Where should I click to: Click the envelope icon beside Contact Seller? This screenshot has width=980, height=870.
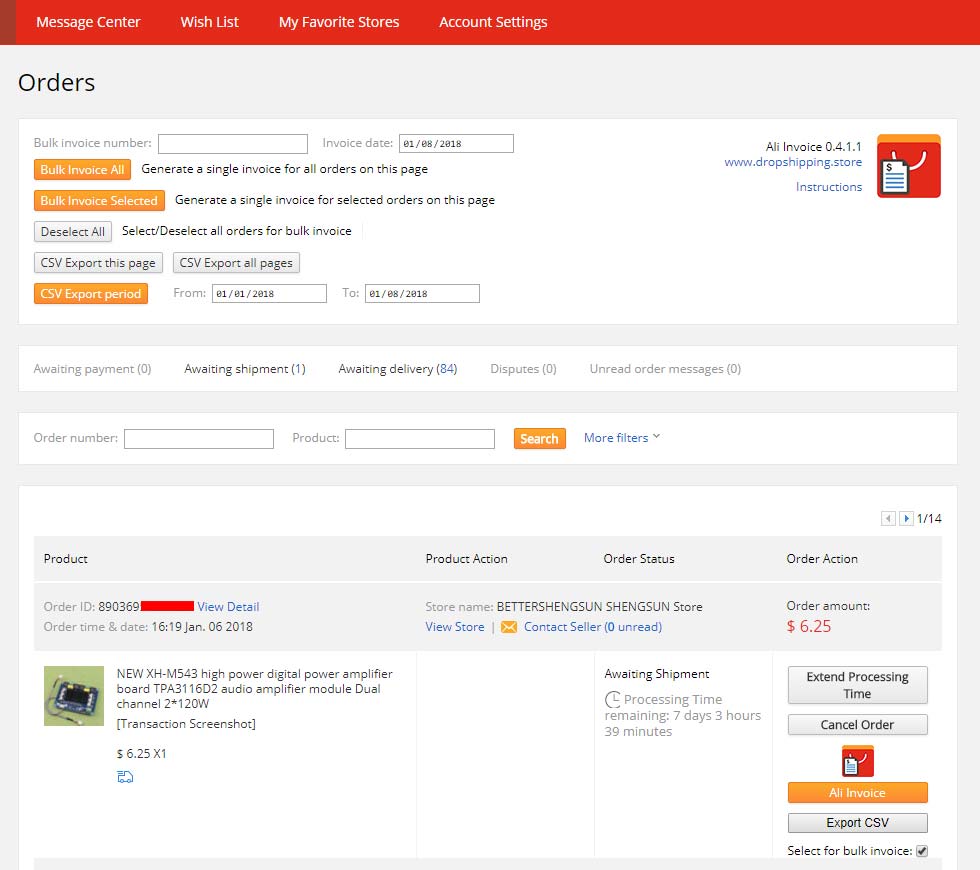coord(509,627)
